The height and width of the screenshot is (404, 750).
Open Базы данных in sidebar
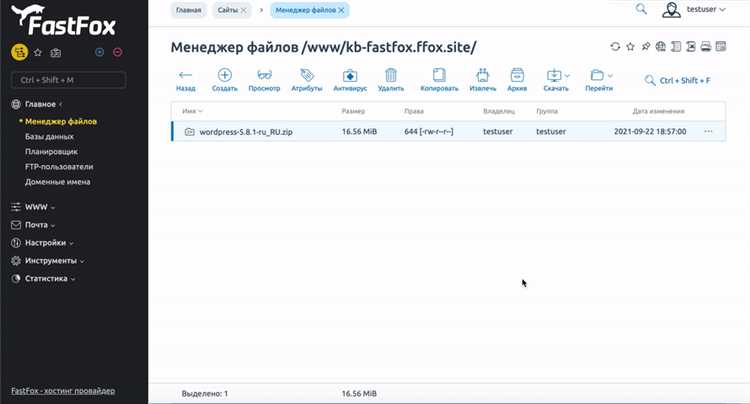click(49, 136)
